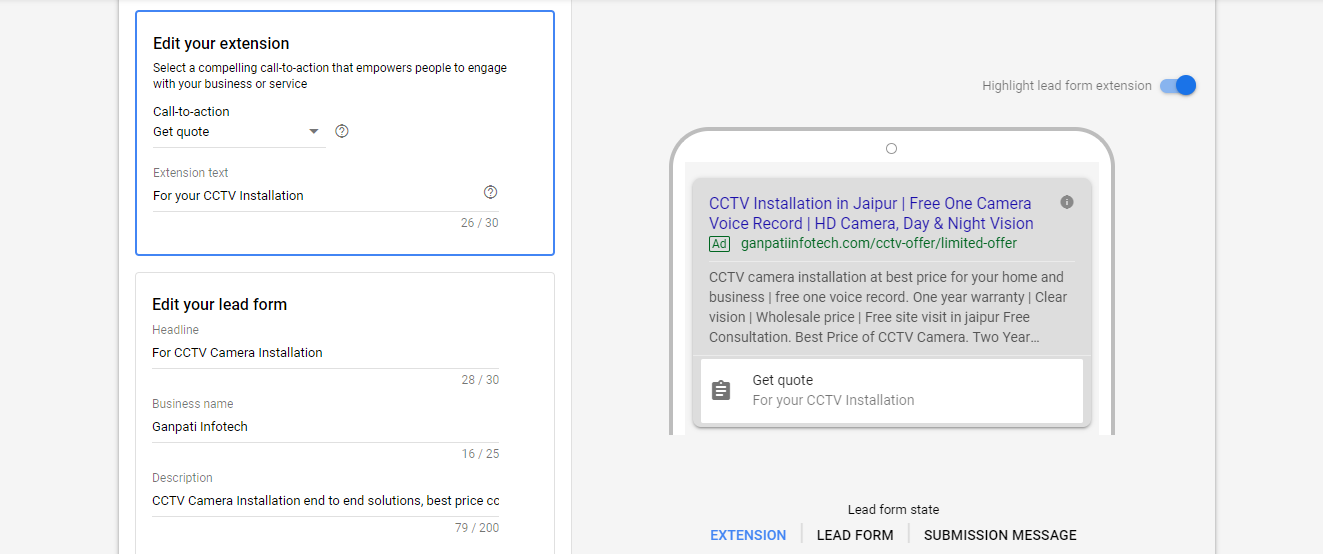
Task: Click the Description input field
Action: 326,501
